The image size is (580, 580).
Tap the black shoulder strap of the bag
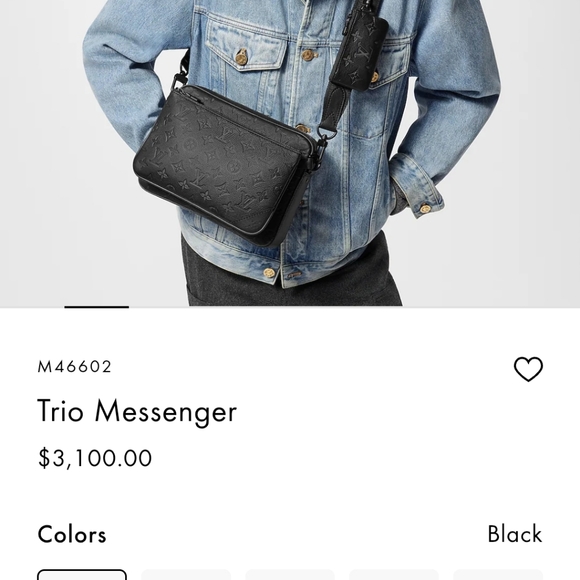(333, 109)
